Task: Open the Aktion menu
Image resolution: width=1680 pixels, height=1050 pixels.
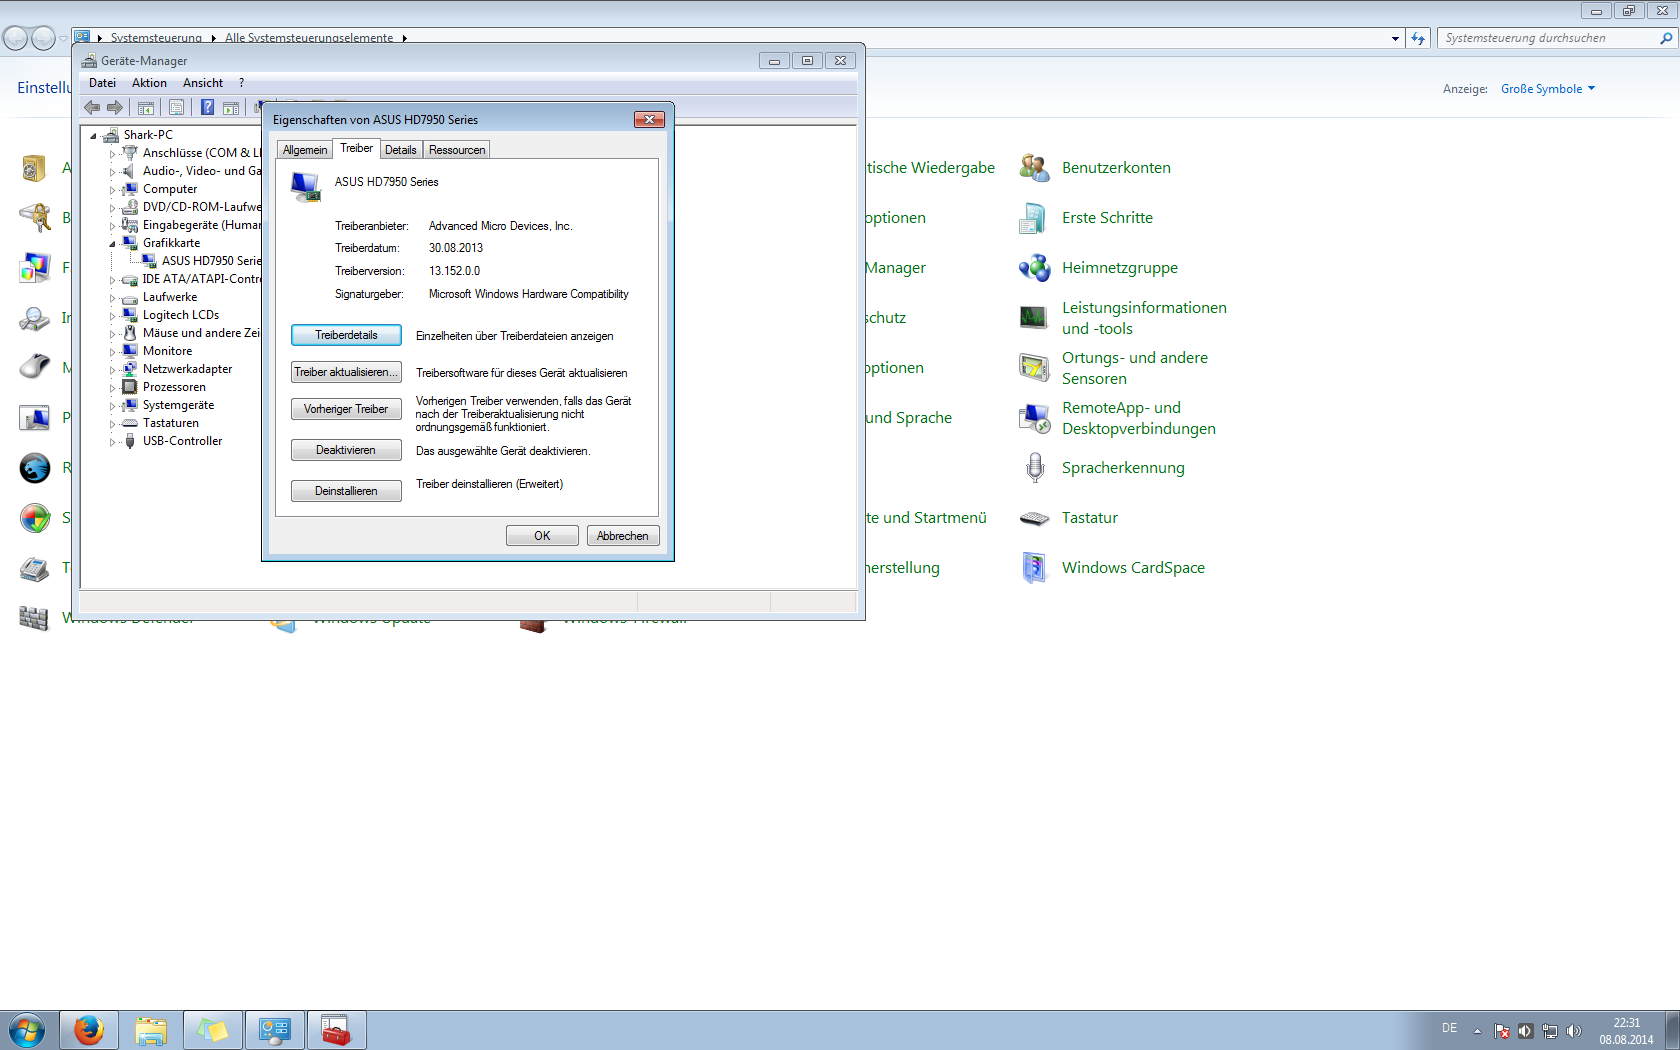Action: [x=149, y=83]
